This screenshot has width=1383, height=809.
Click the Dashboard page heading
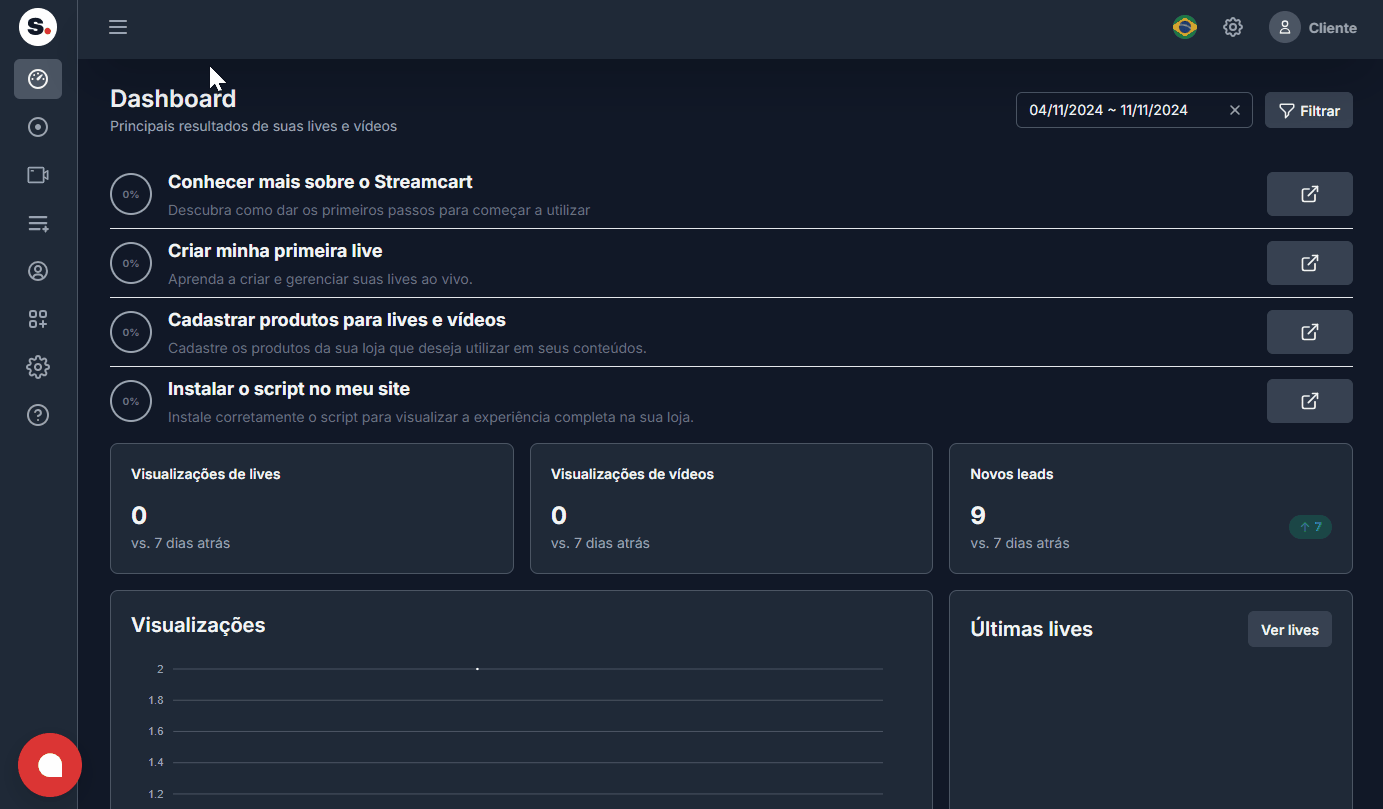tap(173, 98)
